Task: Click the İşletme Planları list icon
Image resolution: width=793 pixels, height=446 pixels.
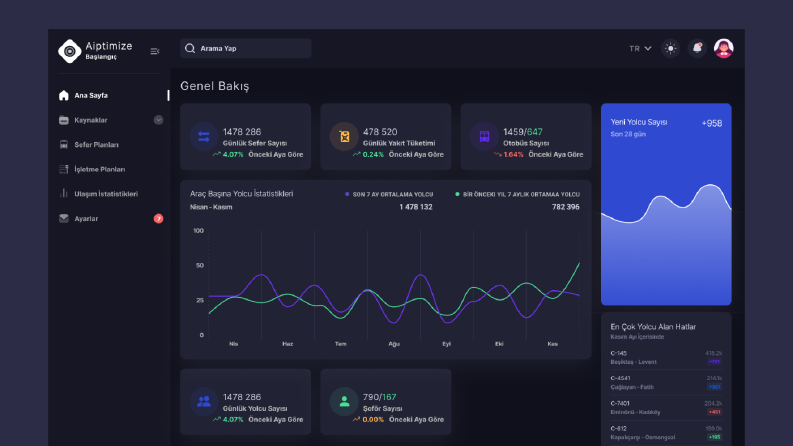Action: (x=64, y=169)
